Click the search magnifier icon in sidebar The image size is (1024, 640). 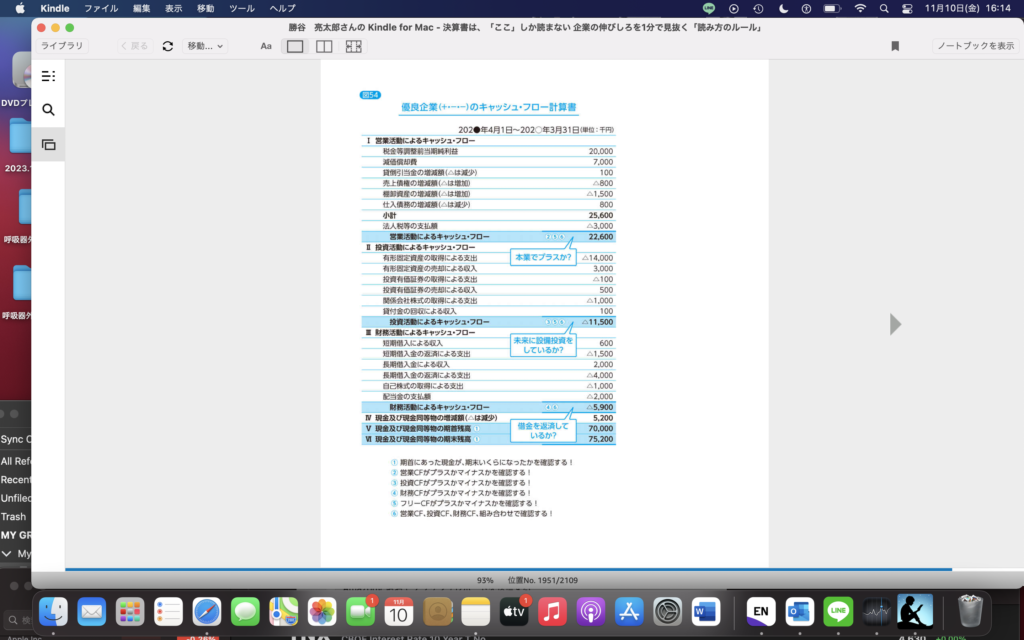pos(48,110)
